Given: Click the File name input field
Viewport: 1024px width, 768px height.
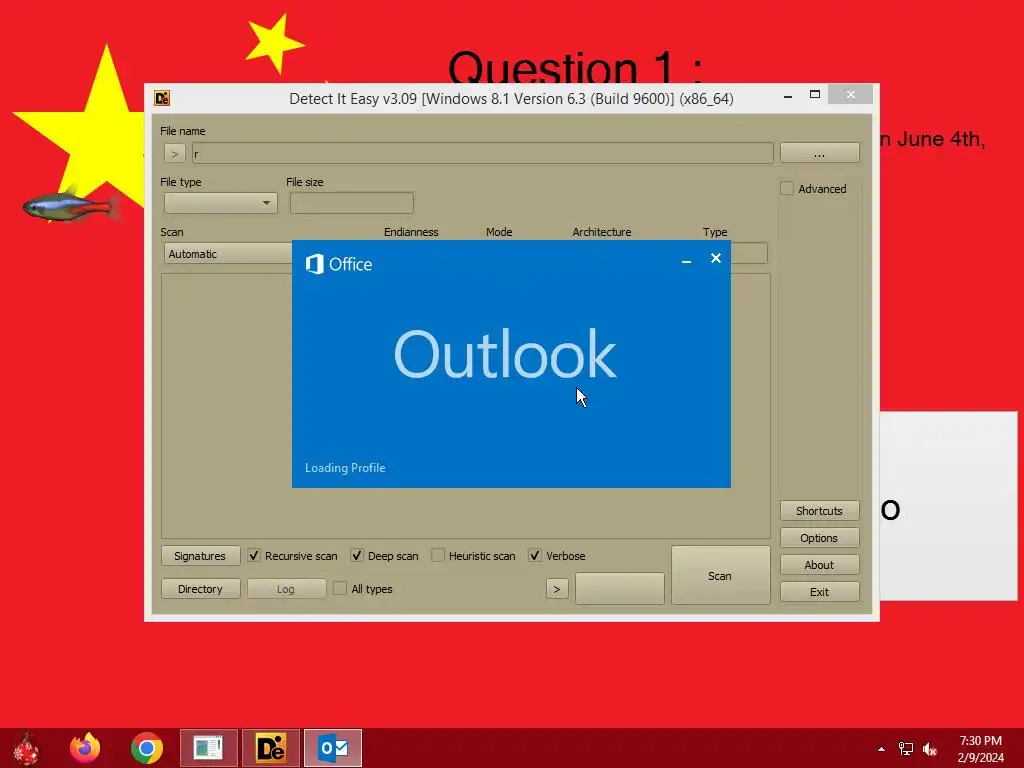Looking at the screenshot, I should pyautogui.click(x=483, y=153).
